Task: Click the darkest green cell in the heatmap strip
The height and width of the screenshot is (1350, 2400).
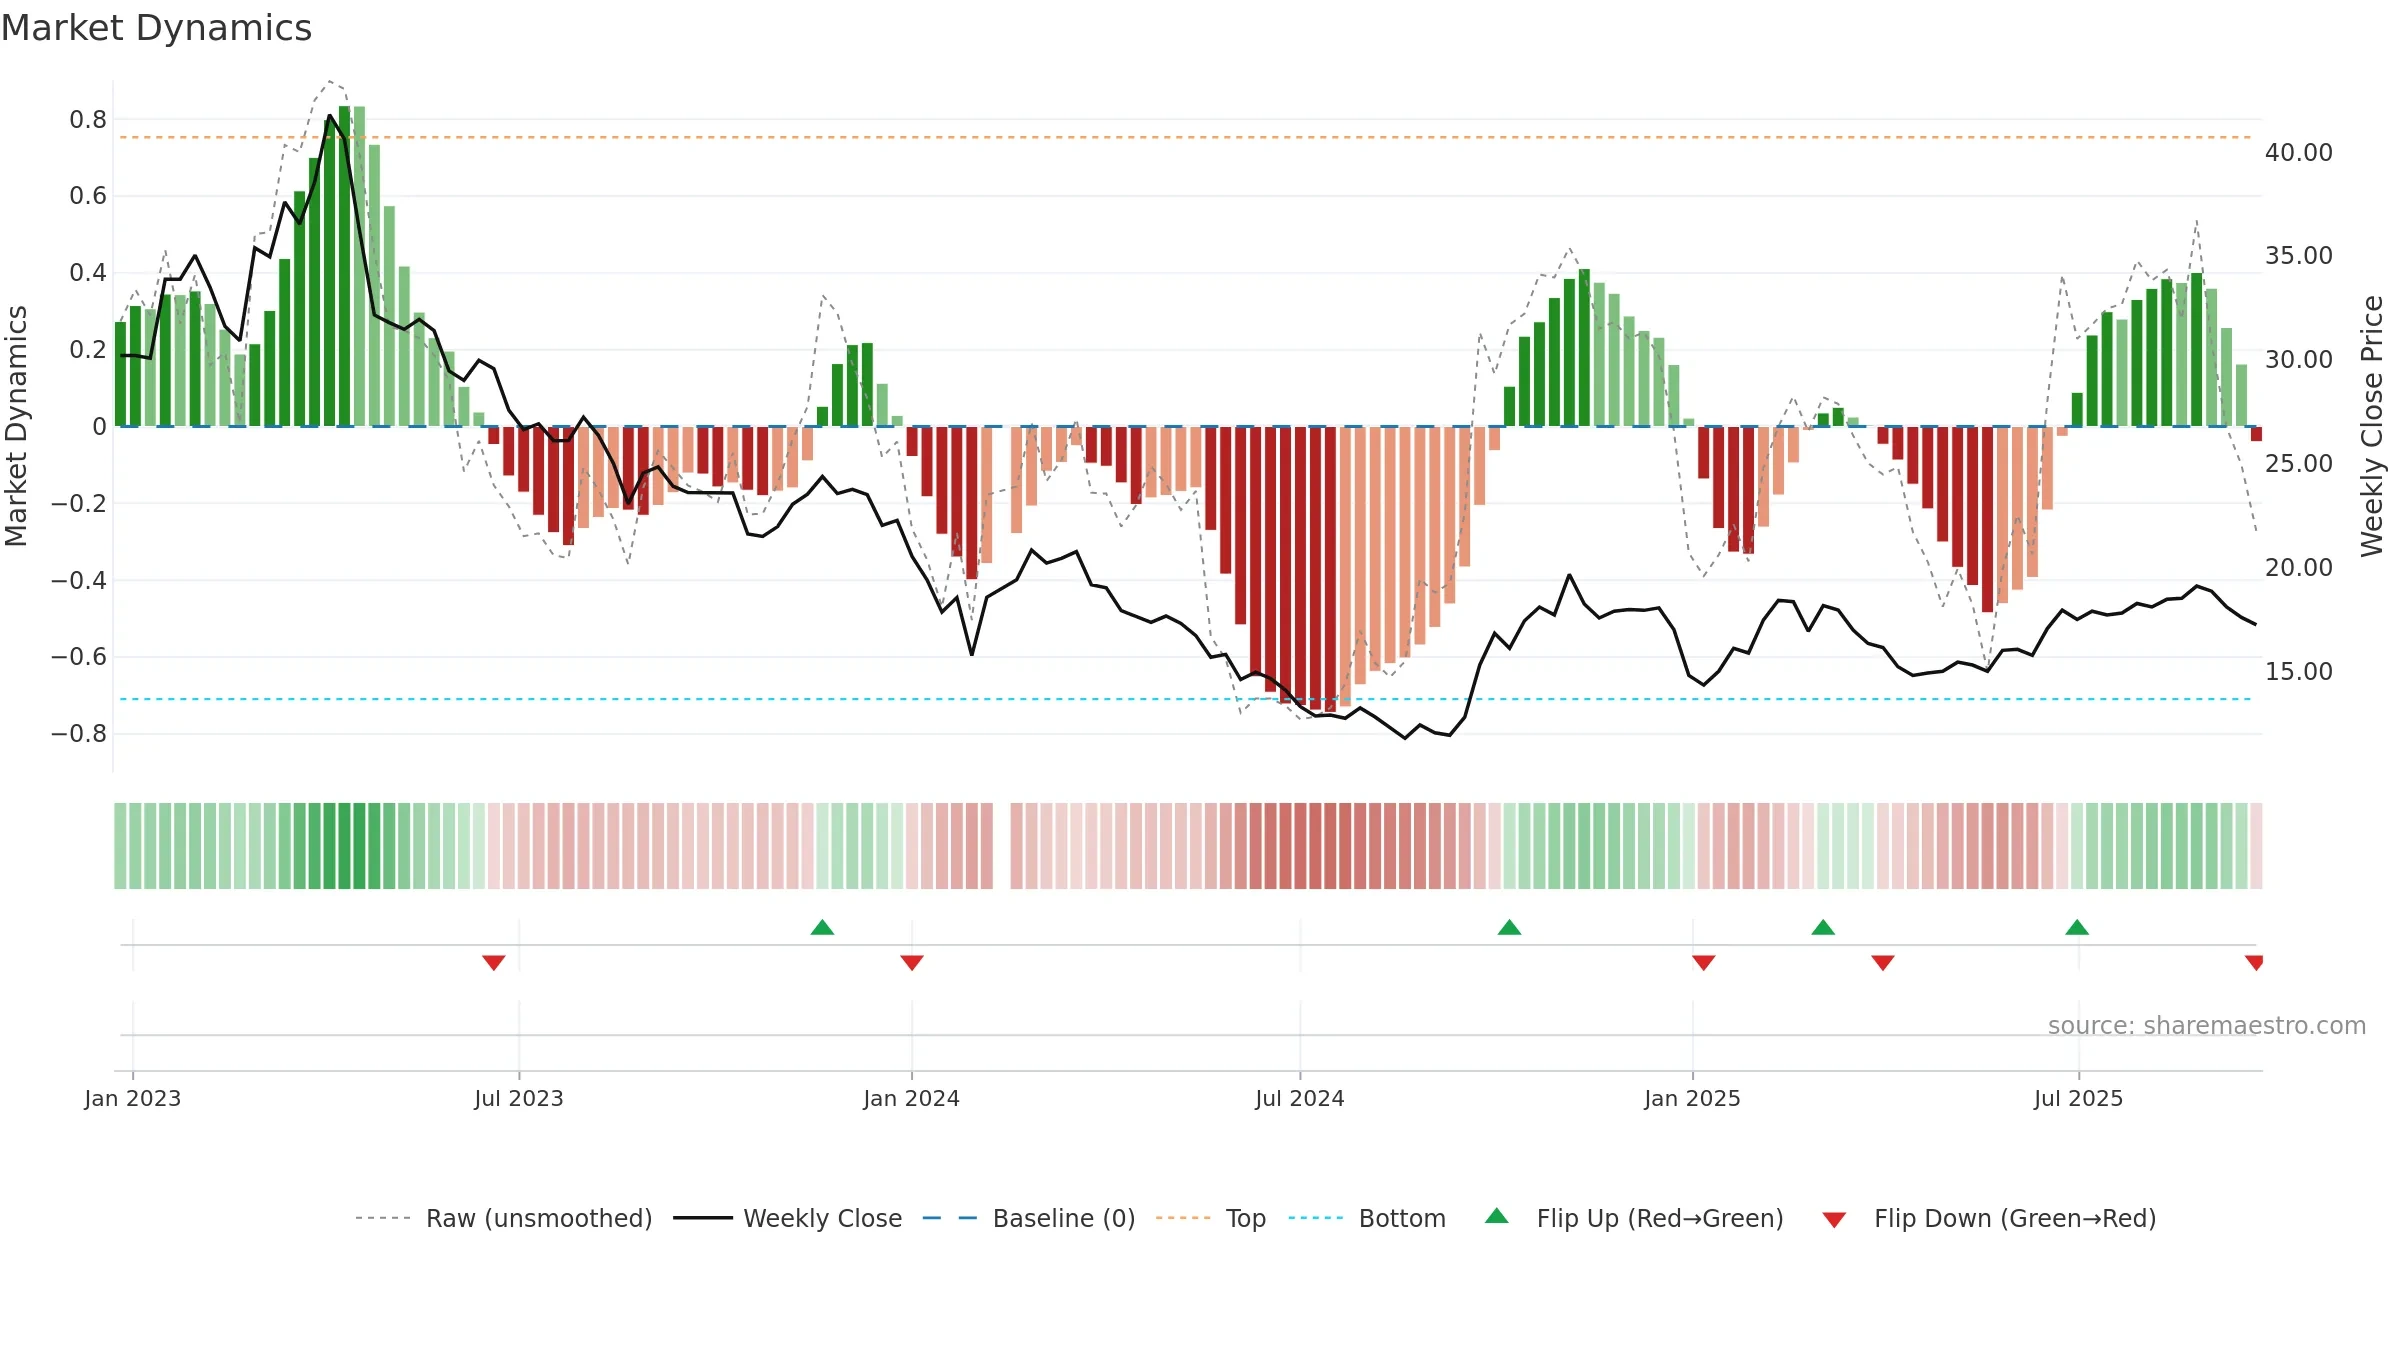Action: click(x=344, y=846)
